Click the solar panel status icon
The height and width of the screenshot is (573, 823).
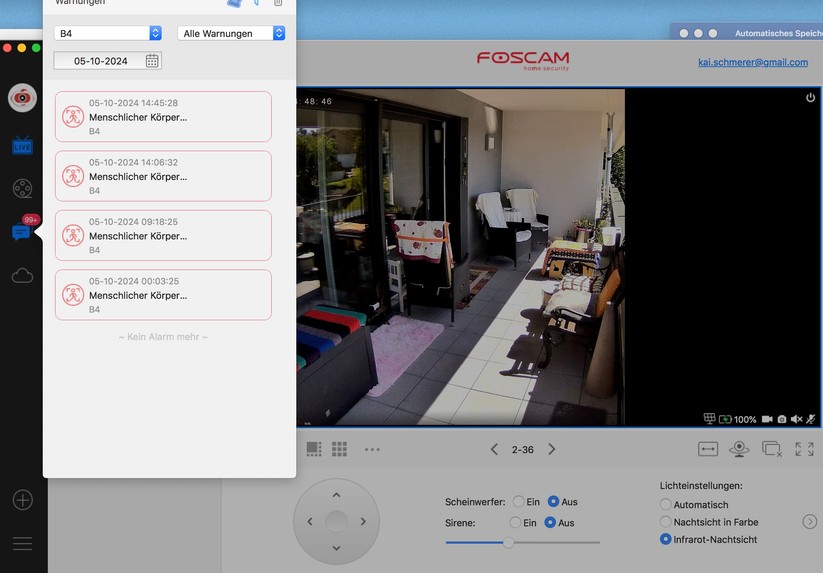coord(709,418)
